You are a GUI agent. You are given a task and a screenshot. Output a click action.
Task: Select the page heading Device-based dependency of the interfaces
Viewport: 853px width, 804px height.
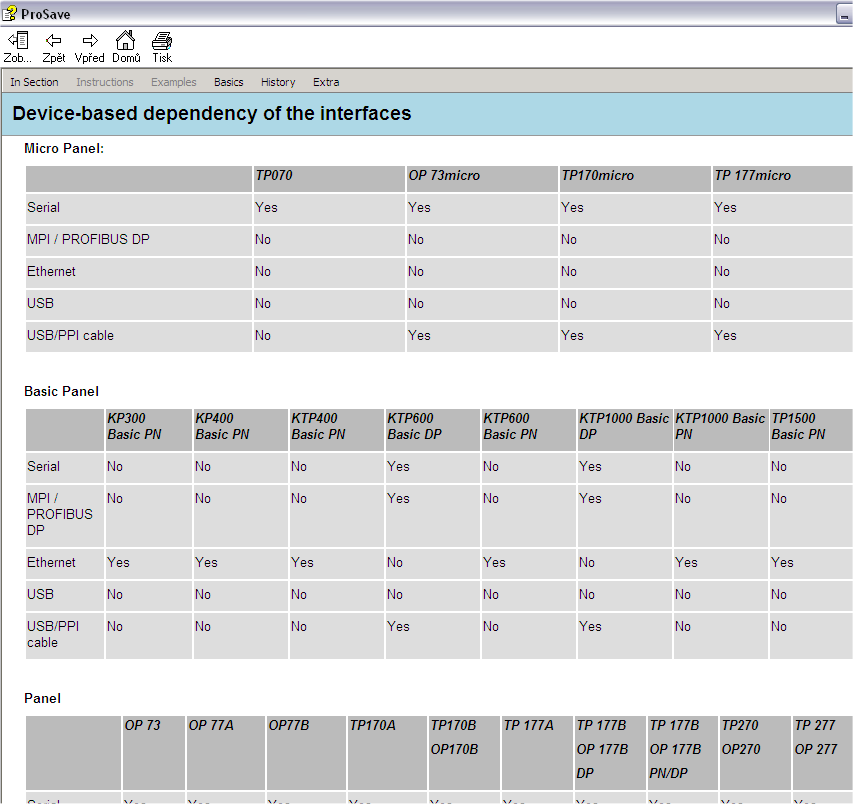click(212, 113)
